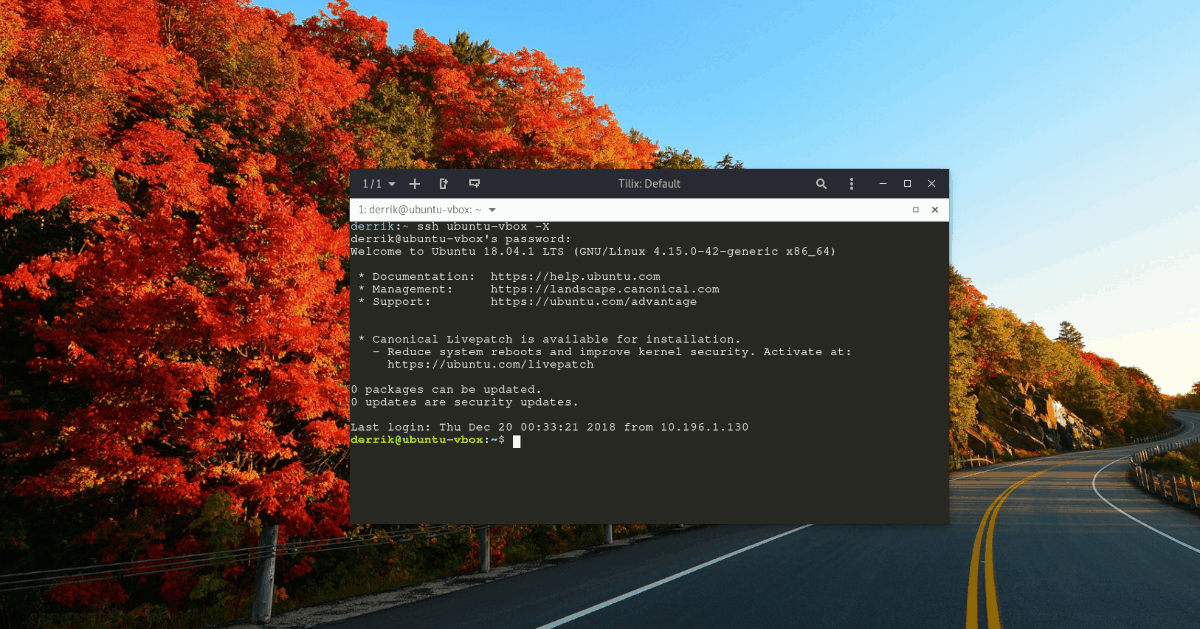Close the derrik@ubuntu-vbox terminal pane
This screenshot has width=1200, height=629.
point(935,210)
